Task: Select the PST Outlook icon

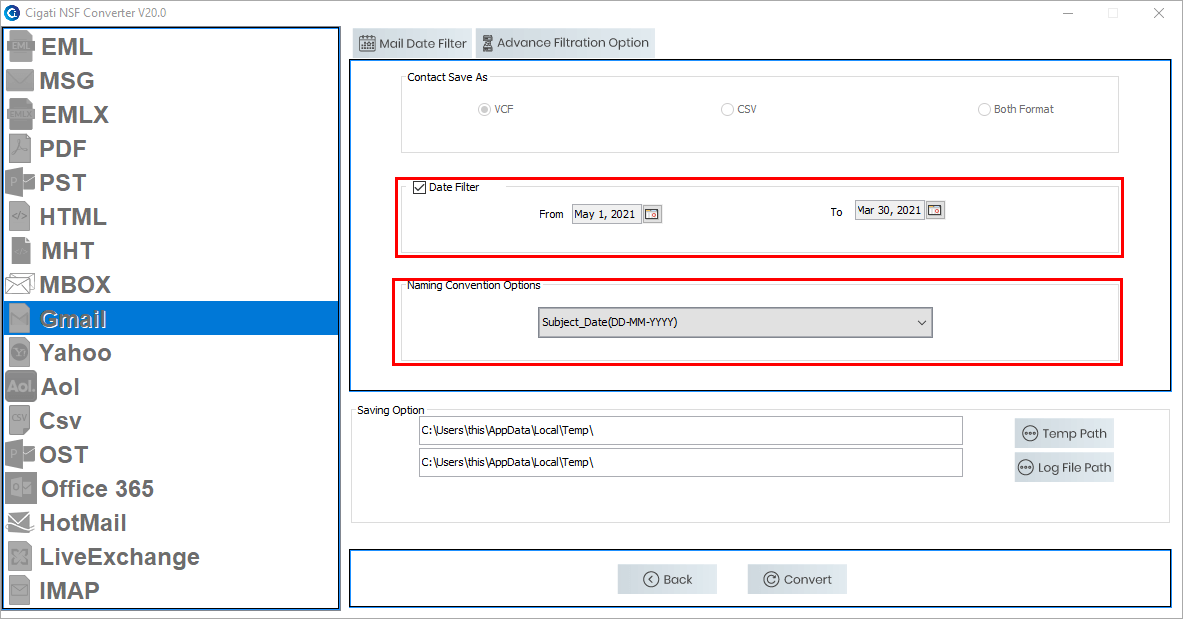Action: [20, 182]
